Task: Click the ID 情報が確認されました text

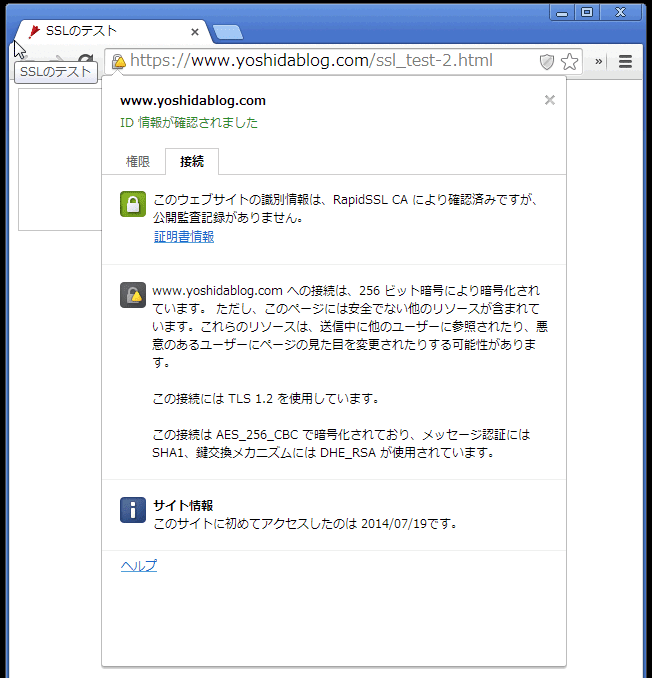Action: point(189,123)
